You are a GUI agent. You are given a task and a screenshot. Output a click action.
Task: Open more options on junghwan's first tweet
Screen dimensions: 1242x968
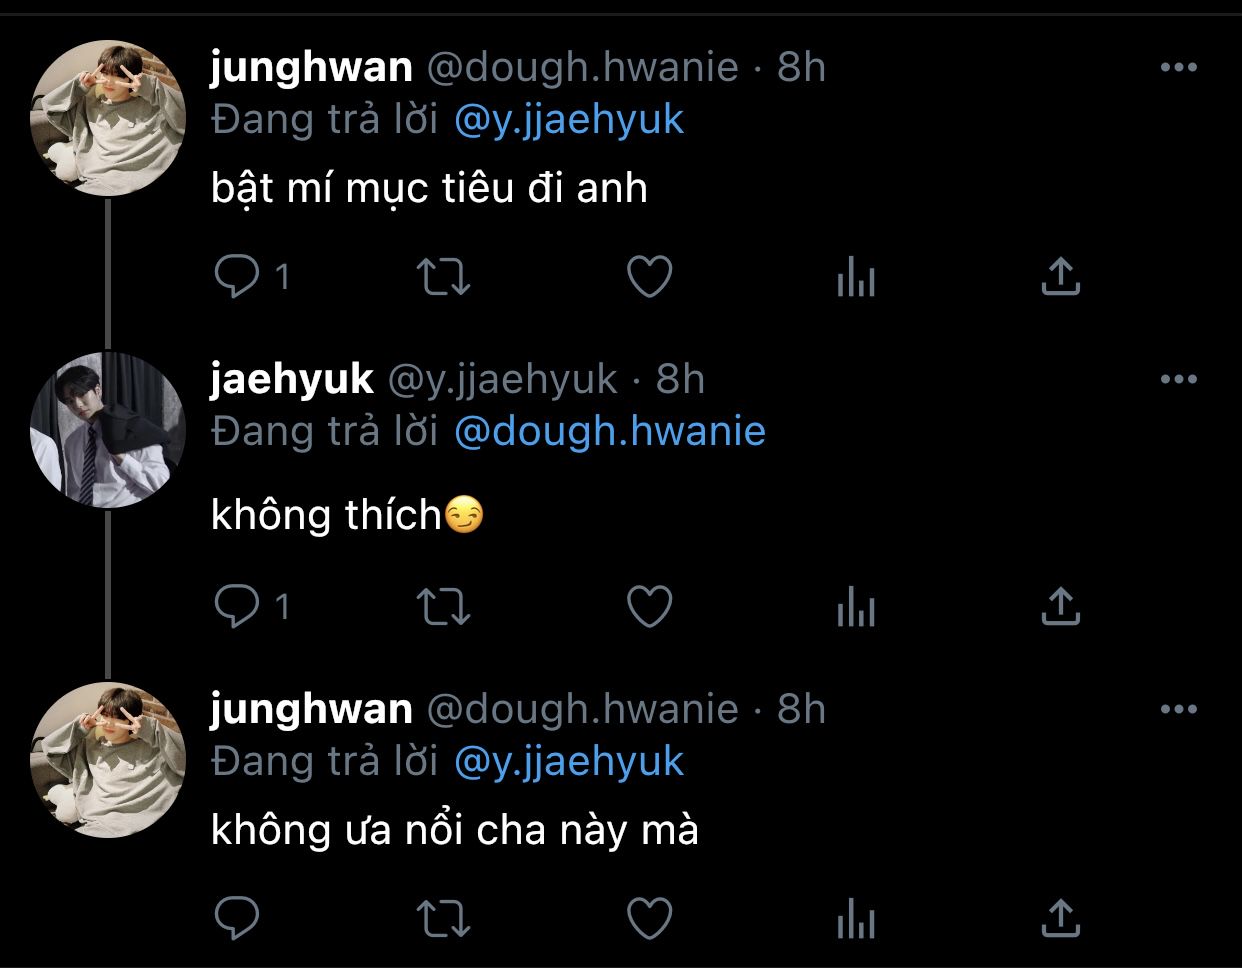pyautogui.click(x=1179, y=68)
